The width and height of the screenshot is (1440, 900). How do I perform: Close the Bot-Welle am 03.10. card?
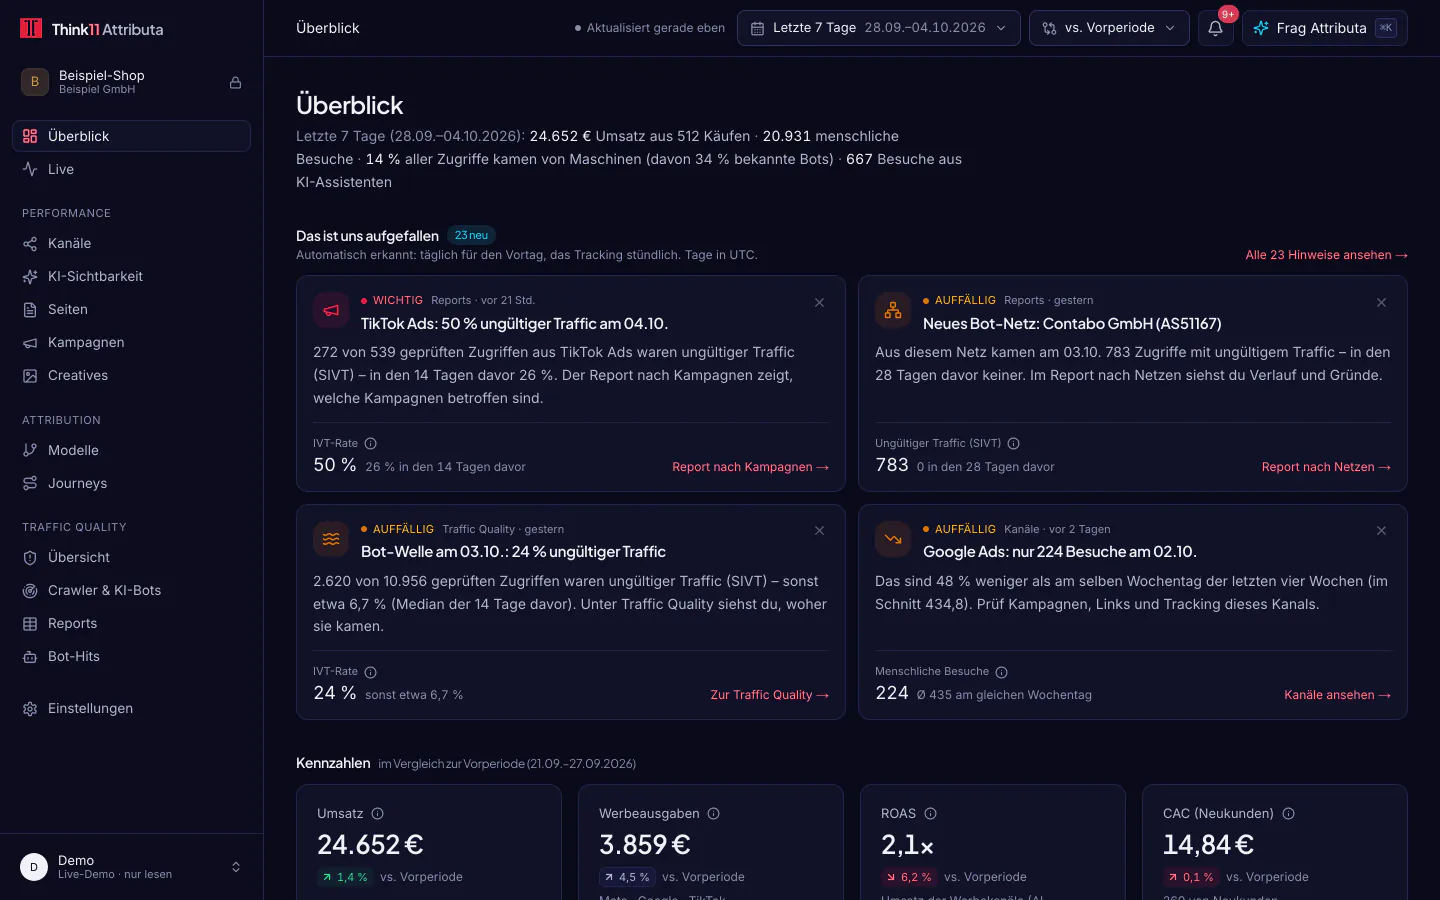(x=820, y=531)
